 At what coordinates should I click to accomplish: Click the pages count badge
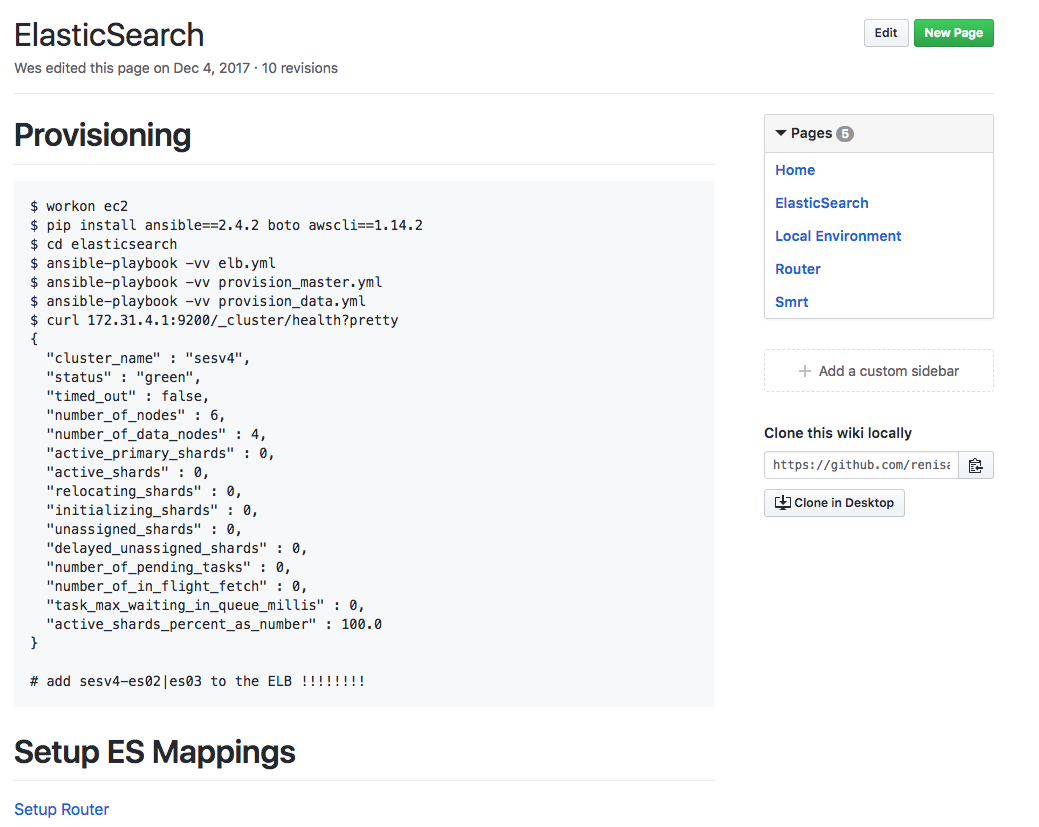(x=844, y=134)
